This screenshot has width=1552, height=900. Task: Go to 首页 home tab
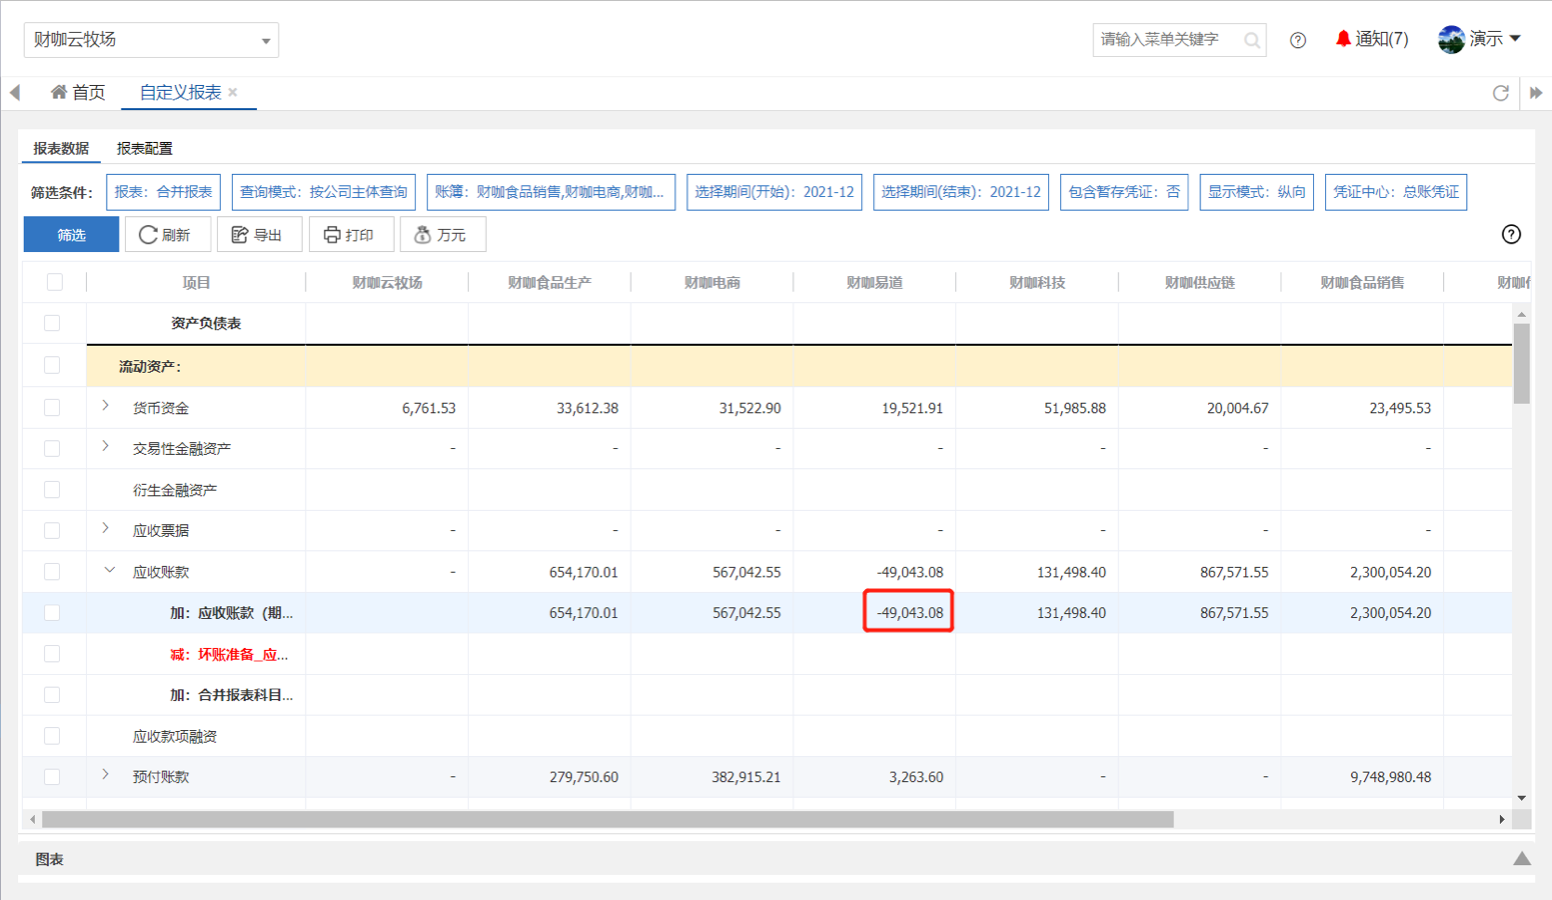[x=78, y=93]
